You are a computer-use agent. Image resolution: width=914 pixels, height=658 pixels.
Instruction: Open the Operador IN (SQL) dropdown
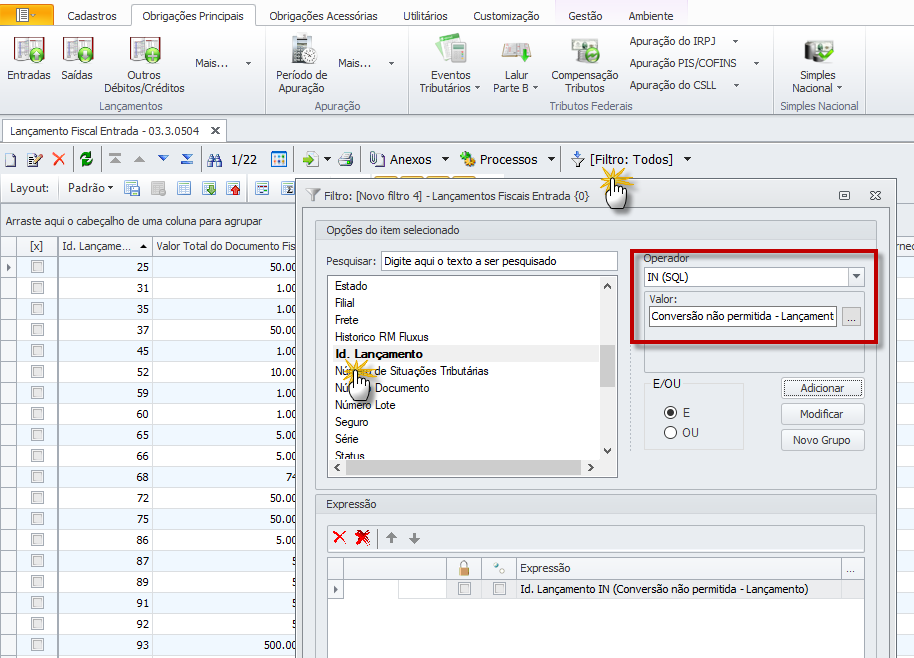[856, 277]
